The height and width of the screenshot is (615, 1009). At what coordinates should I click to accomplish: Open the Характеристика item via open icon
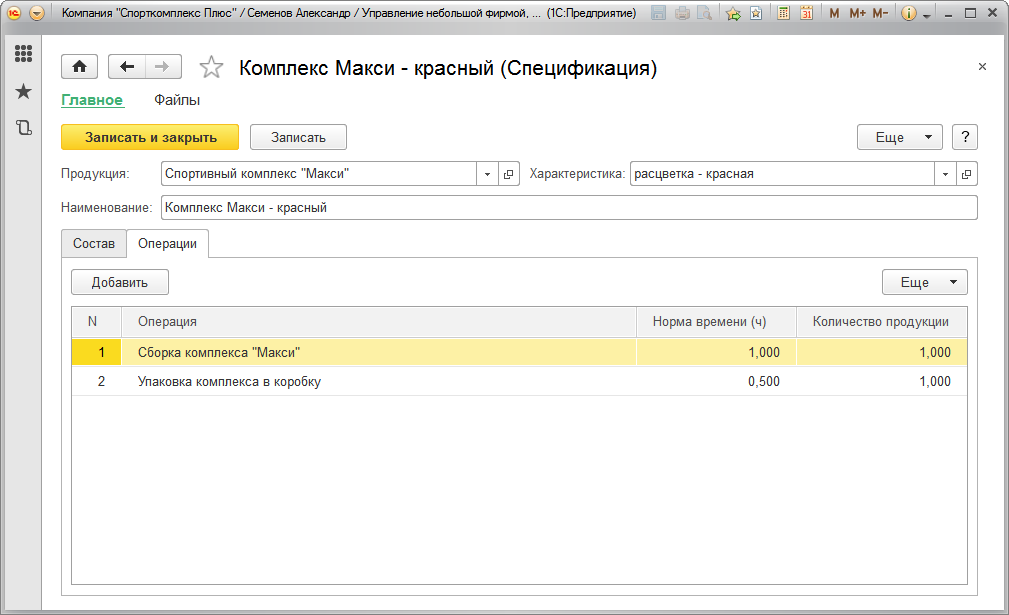click(x=967, y=174)
